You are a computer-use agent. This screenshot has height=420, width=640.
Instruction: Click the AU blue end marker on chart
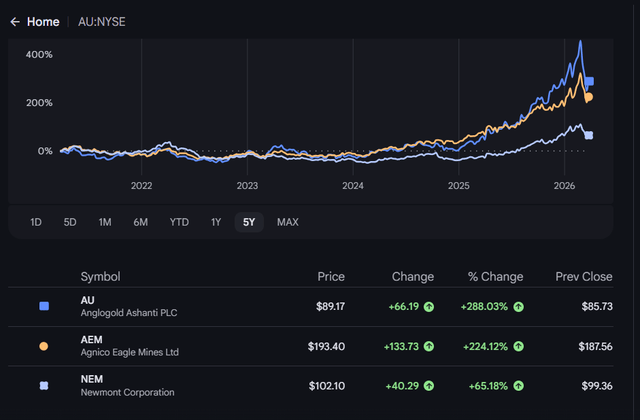[x=589, y=81]
